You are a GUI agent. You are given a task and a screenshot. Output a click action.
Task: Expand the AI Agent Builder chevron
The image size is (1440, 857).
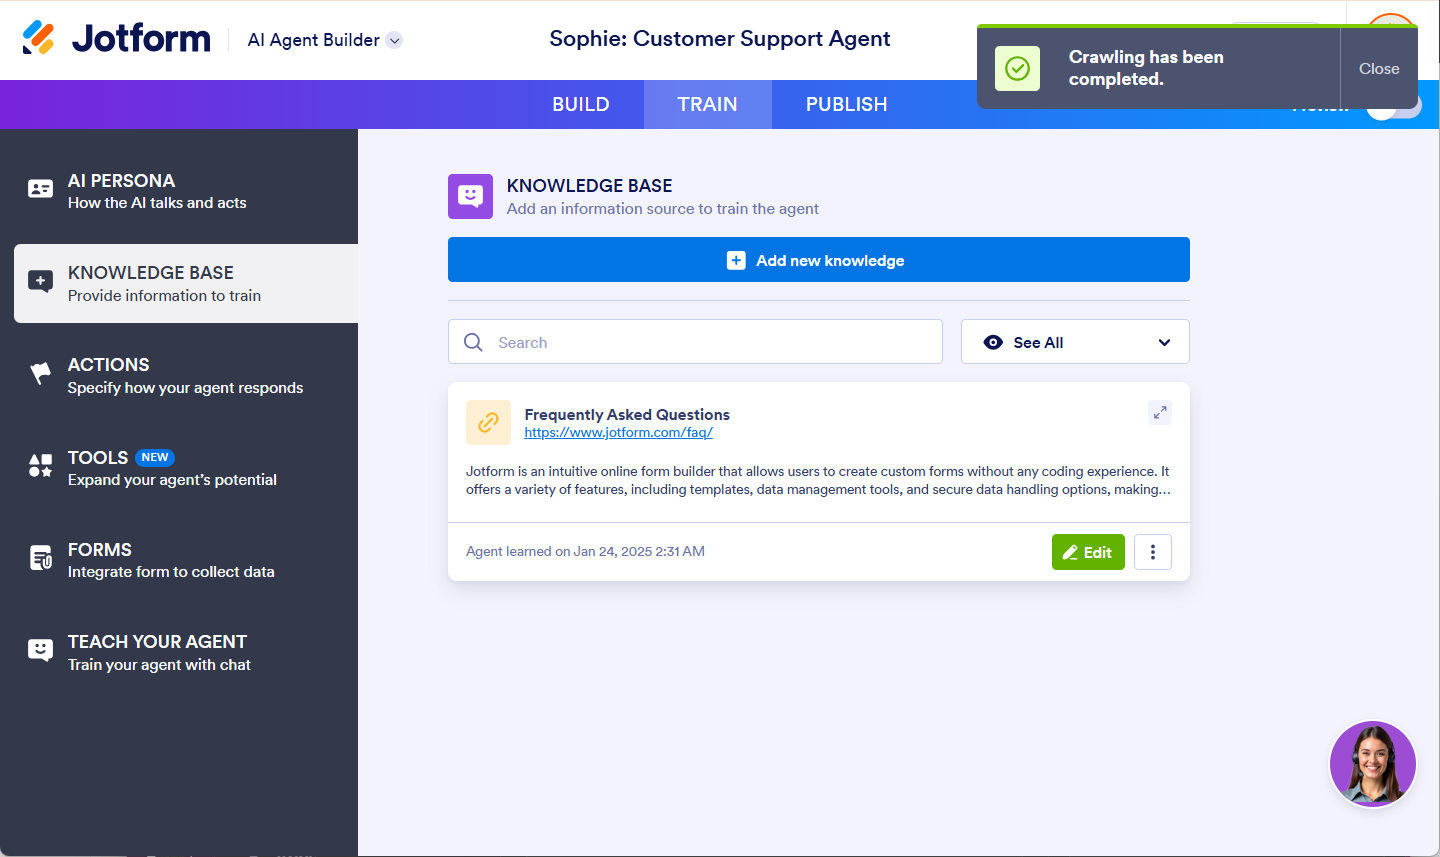pyautogui.click(x=395, y=40)
